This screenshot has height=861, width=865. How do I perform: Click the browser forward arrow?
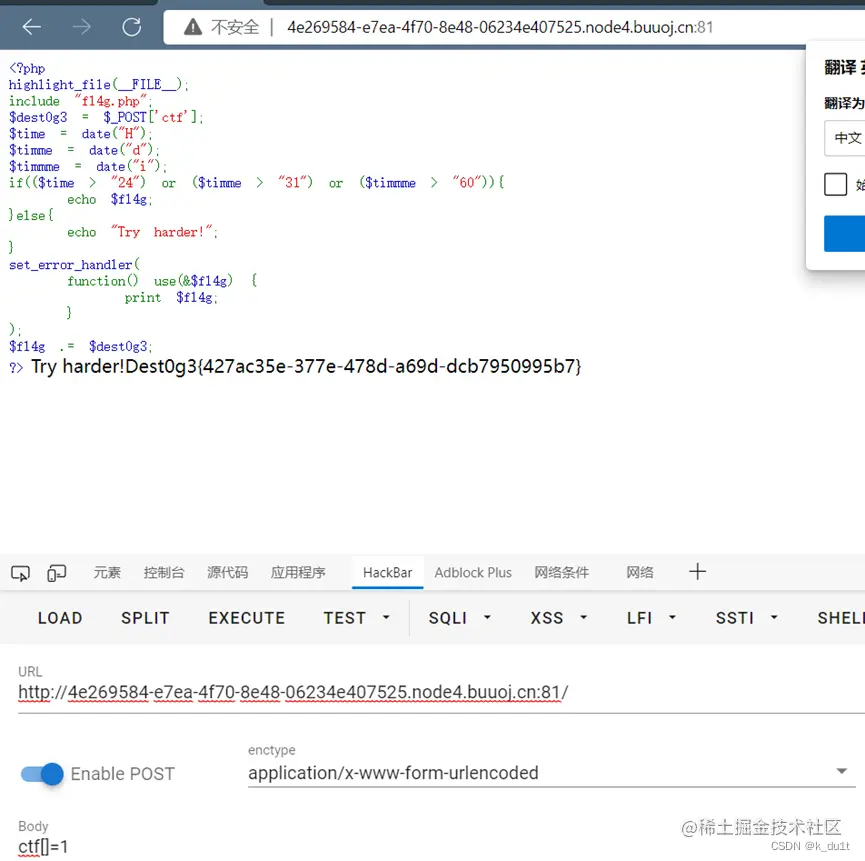(x=82, y=26)
